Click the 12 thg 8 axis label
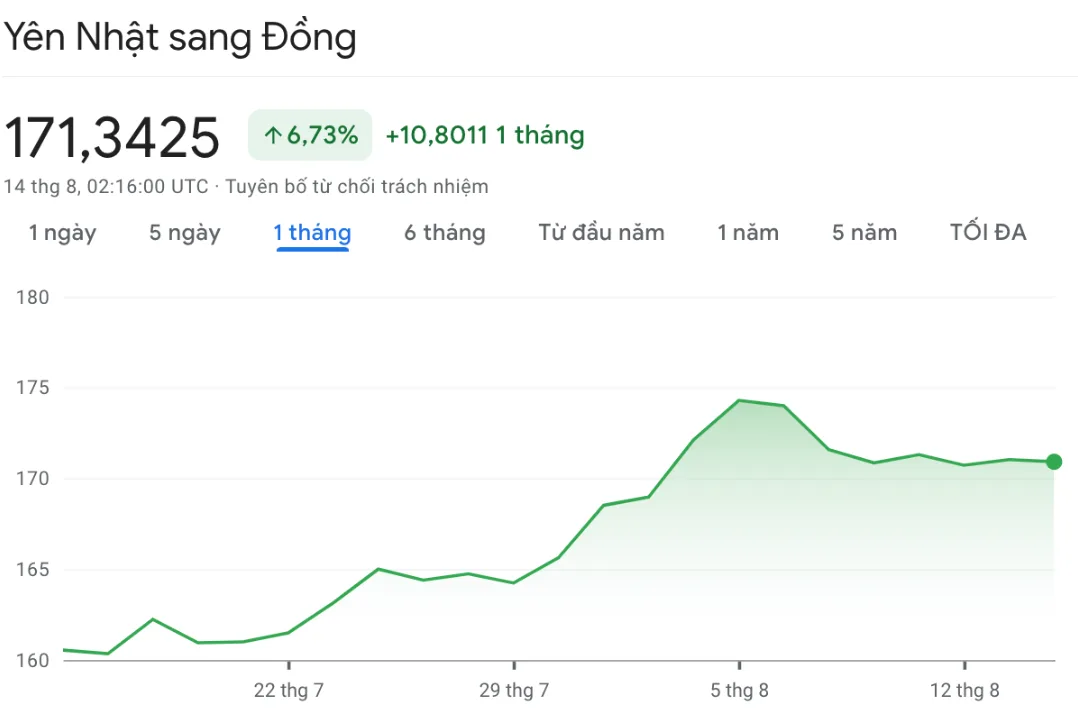 (965, 690)
